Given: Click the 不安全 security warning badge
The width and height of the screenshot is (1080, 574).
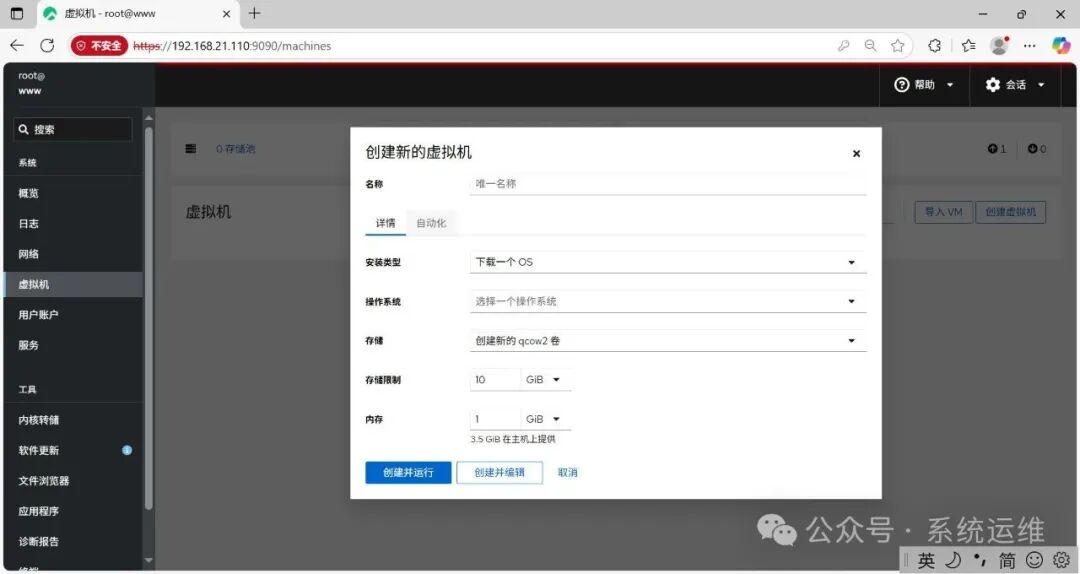Looking at the screenshot, I should 99,45.
